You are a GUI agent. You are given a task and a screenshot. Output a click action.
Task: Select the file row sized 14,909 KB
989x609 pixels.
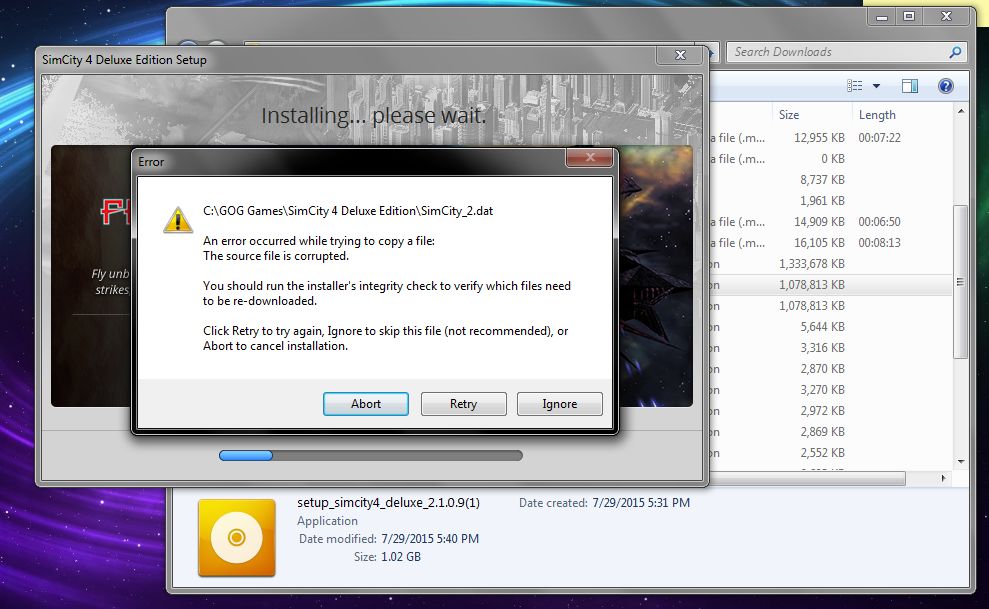831,222
